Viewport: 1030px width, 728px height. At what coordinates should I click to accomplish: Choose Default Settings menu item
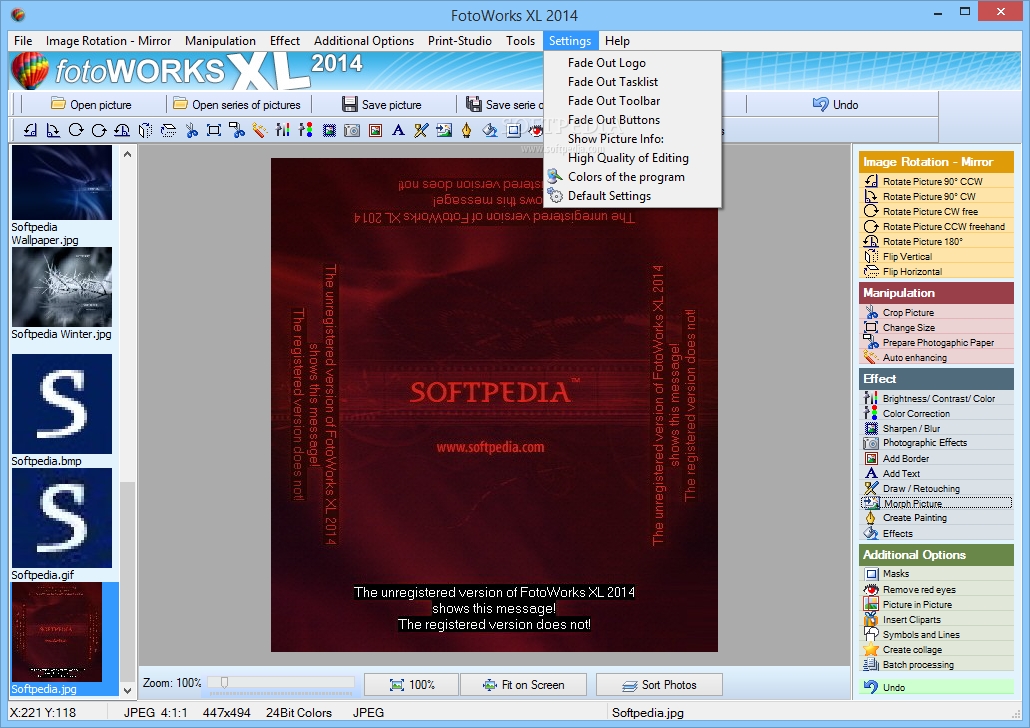tap(633, 196)
